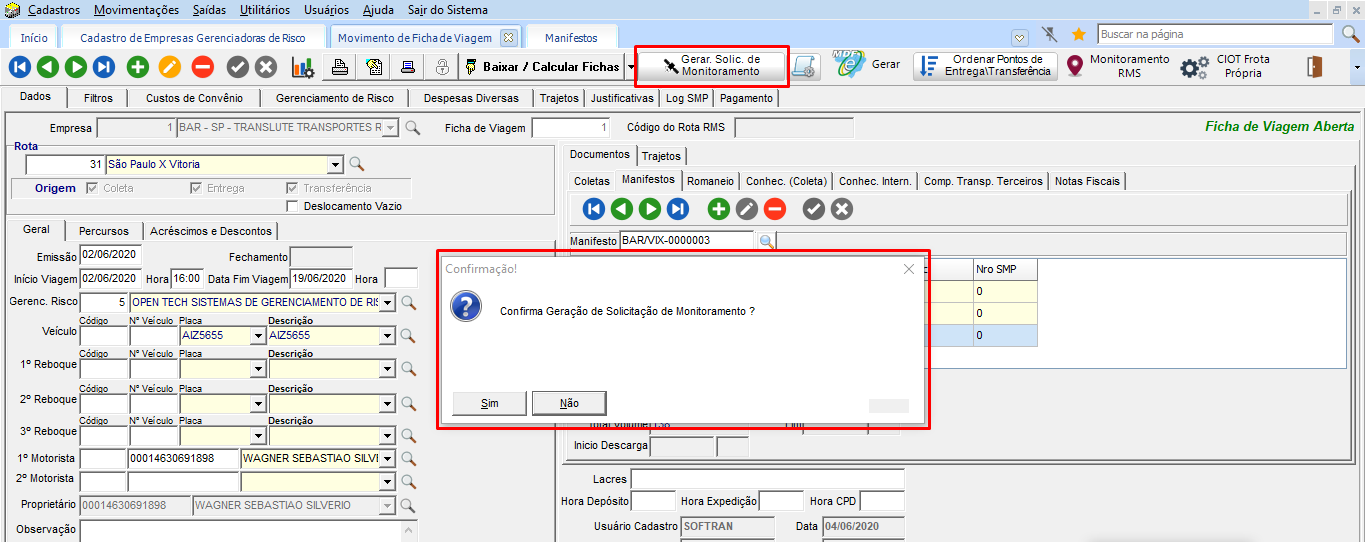Open lookup magnifier on the Veículo row
1365x542 pixels.
coord(408,336)
